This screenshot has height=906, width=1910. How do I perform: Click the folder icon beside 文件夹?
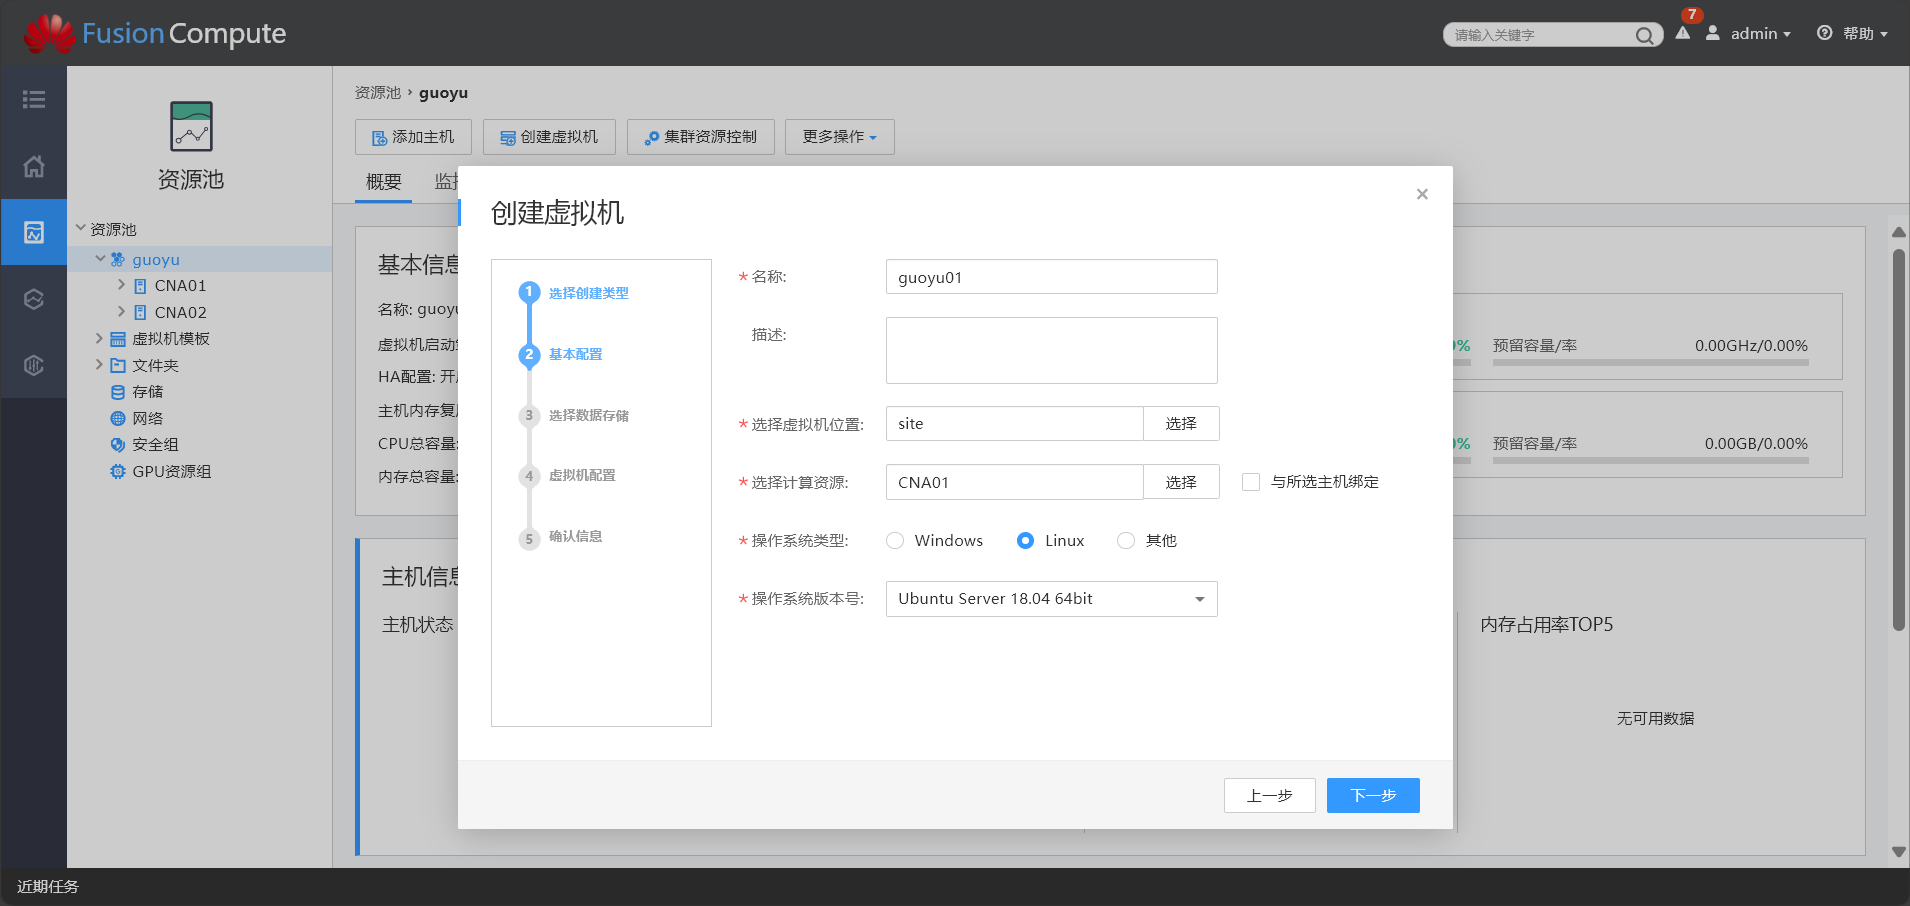click(118, 365)
